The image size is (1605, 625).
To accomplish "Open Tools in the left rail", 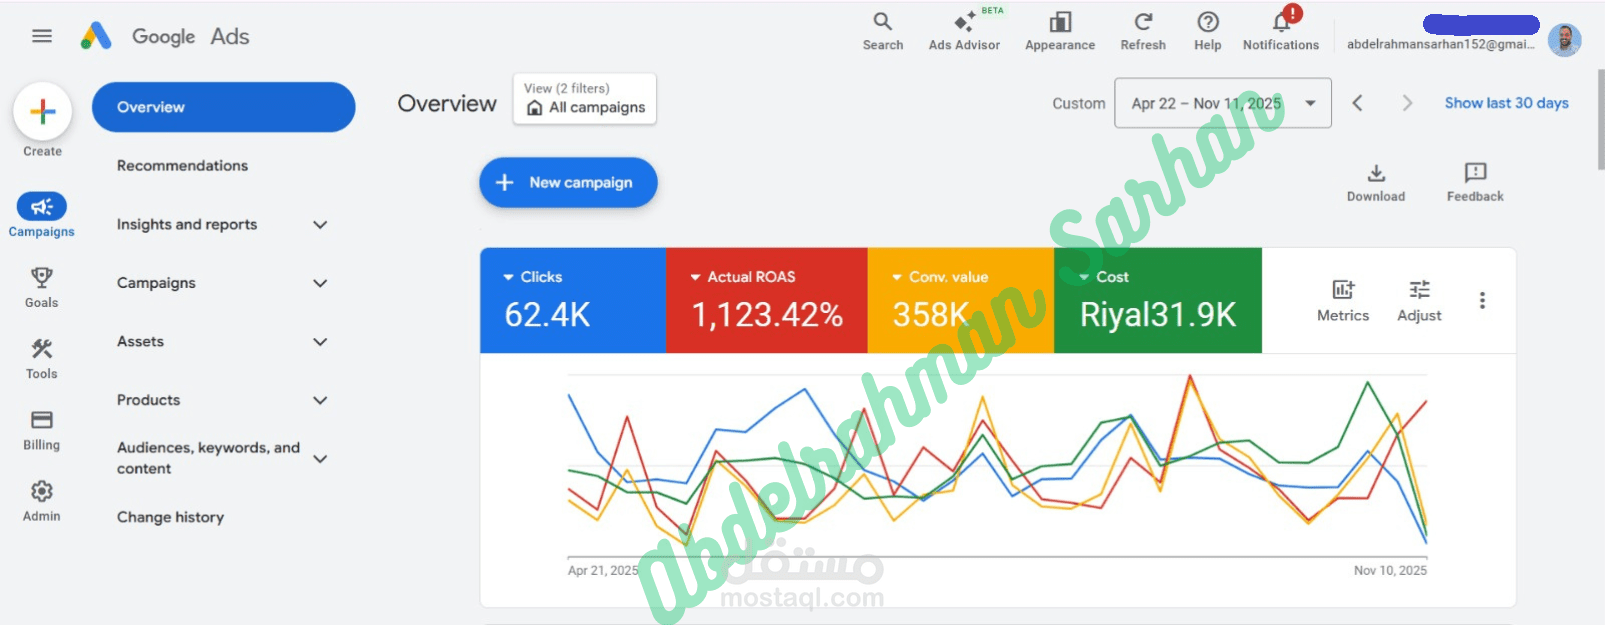I will tap(42, 359).
